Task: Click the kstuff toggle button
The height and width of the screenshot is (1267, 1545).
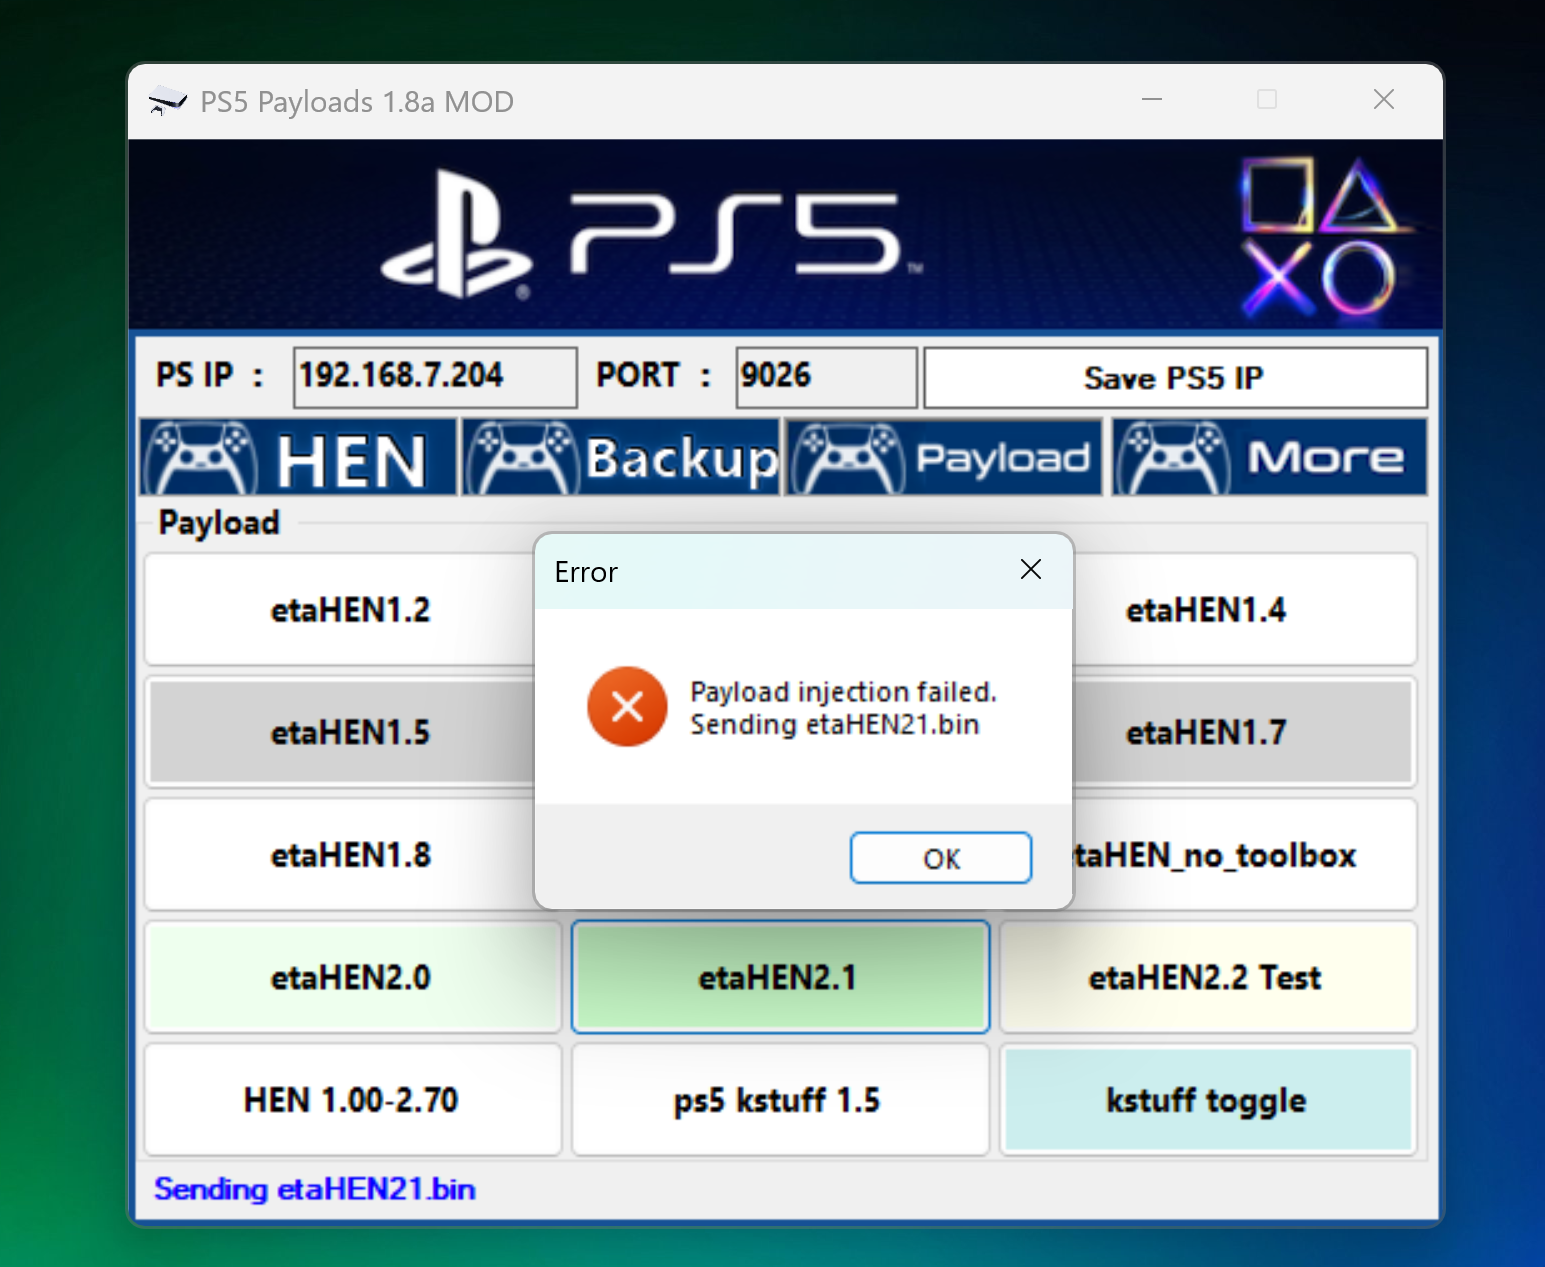Action: [x=1208, y=1100]
